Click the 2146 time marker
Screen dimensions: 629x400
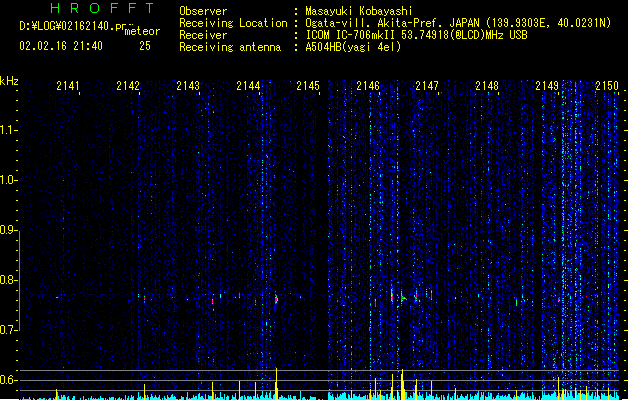pyautogui.click(x=368, y=86)
